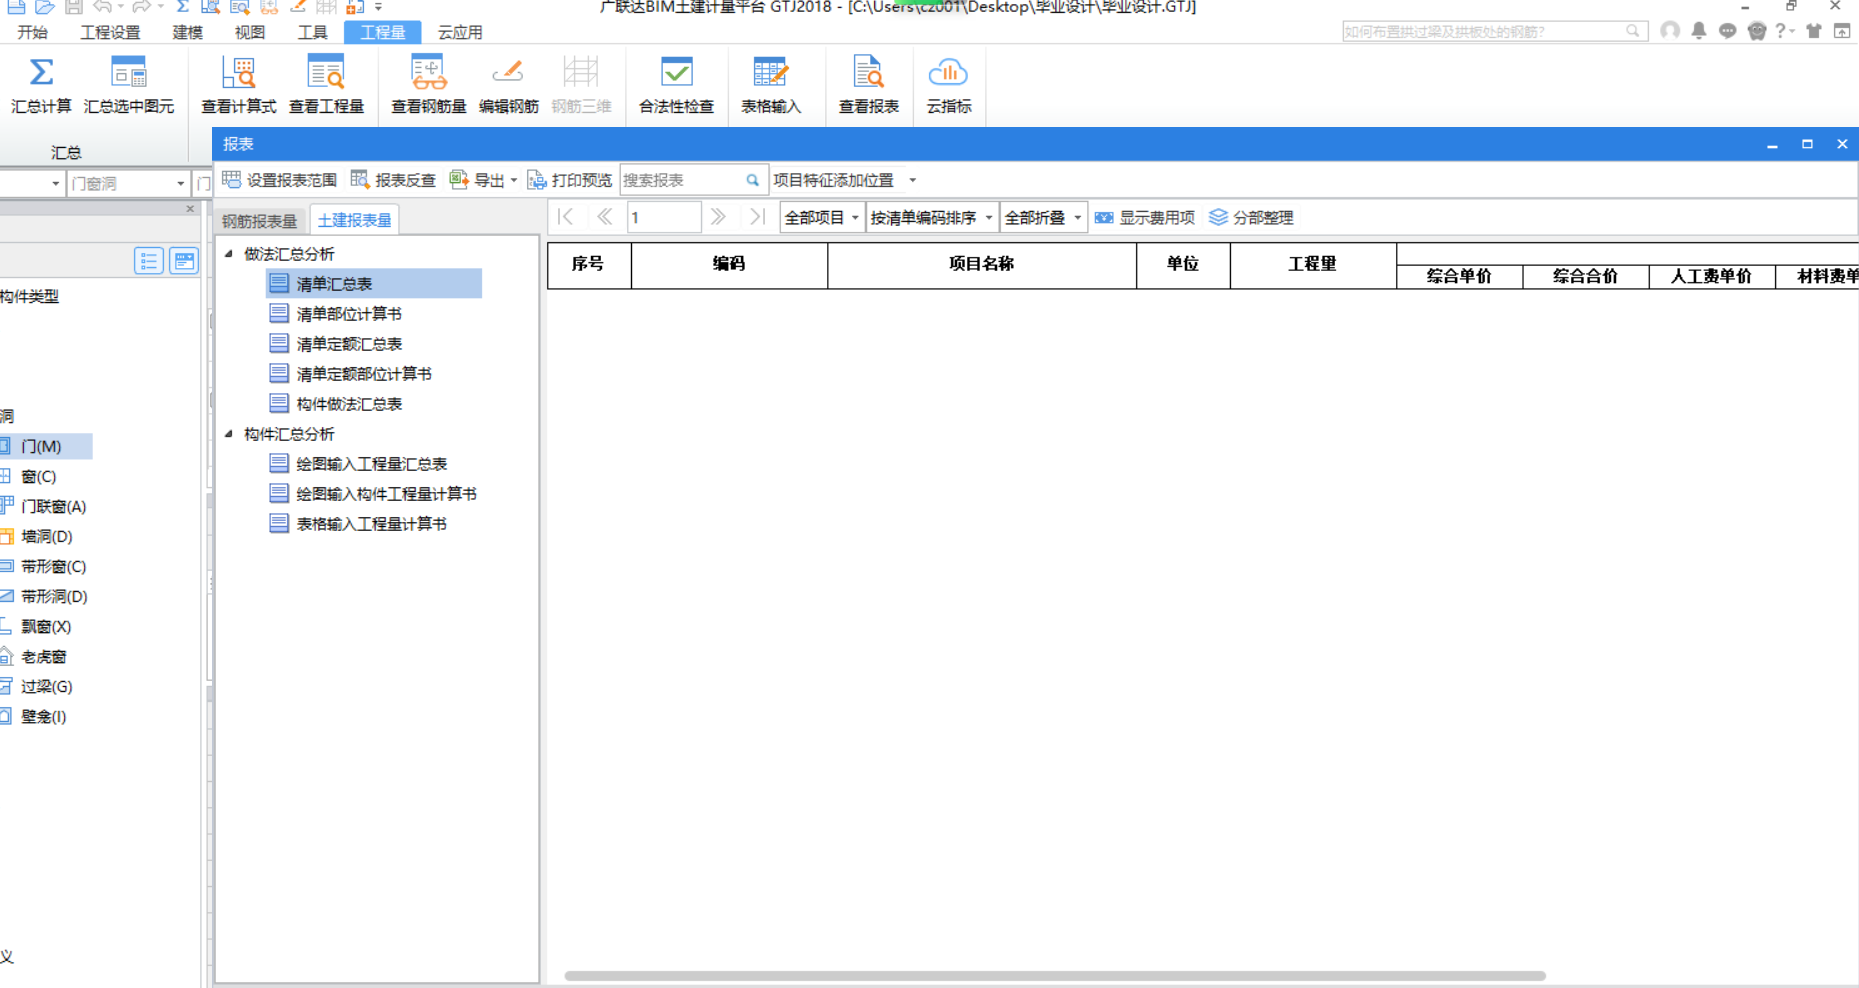The width and height of the screenshot is (1859, 988).
Task: Open 建模 menu tab
Action: click(x=187, y=32)
